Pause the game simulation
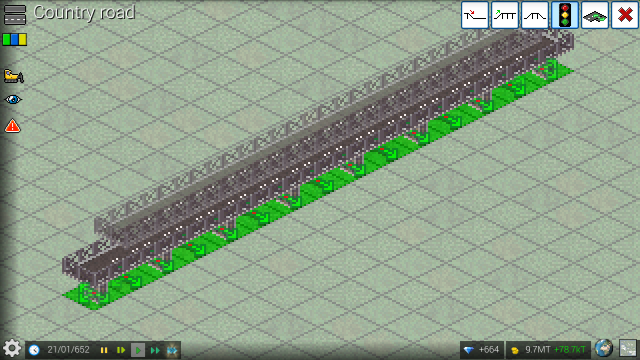The height and width of the screenshot is (360, 640). pyautogui.click(x=104, y=350)
